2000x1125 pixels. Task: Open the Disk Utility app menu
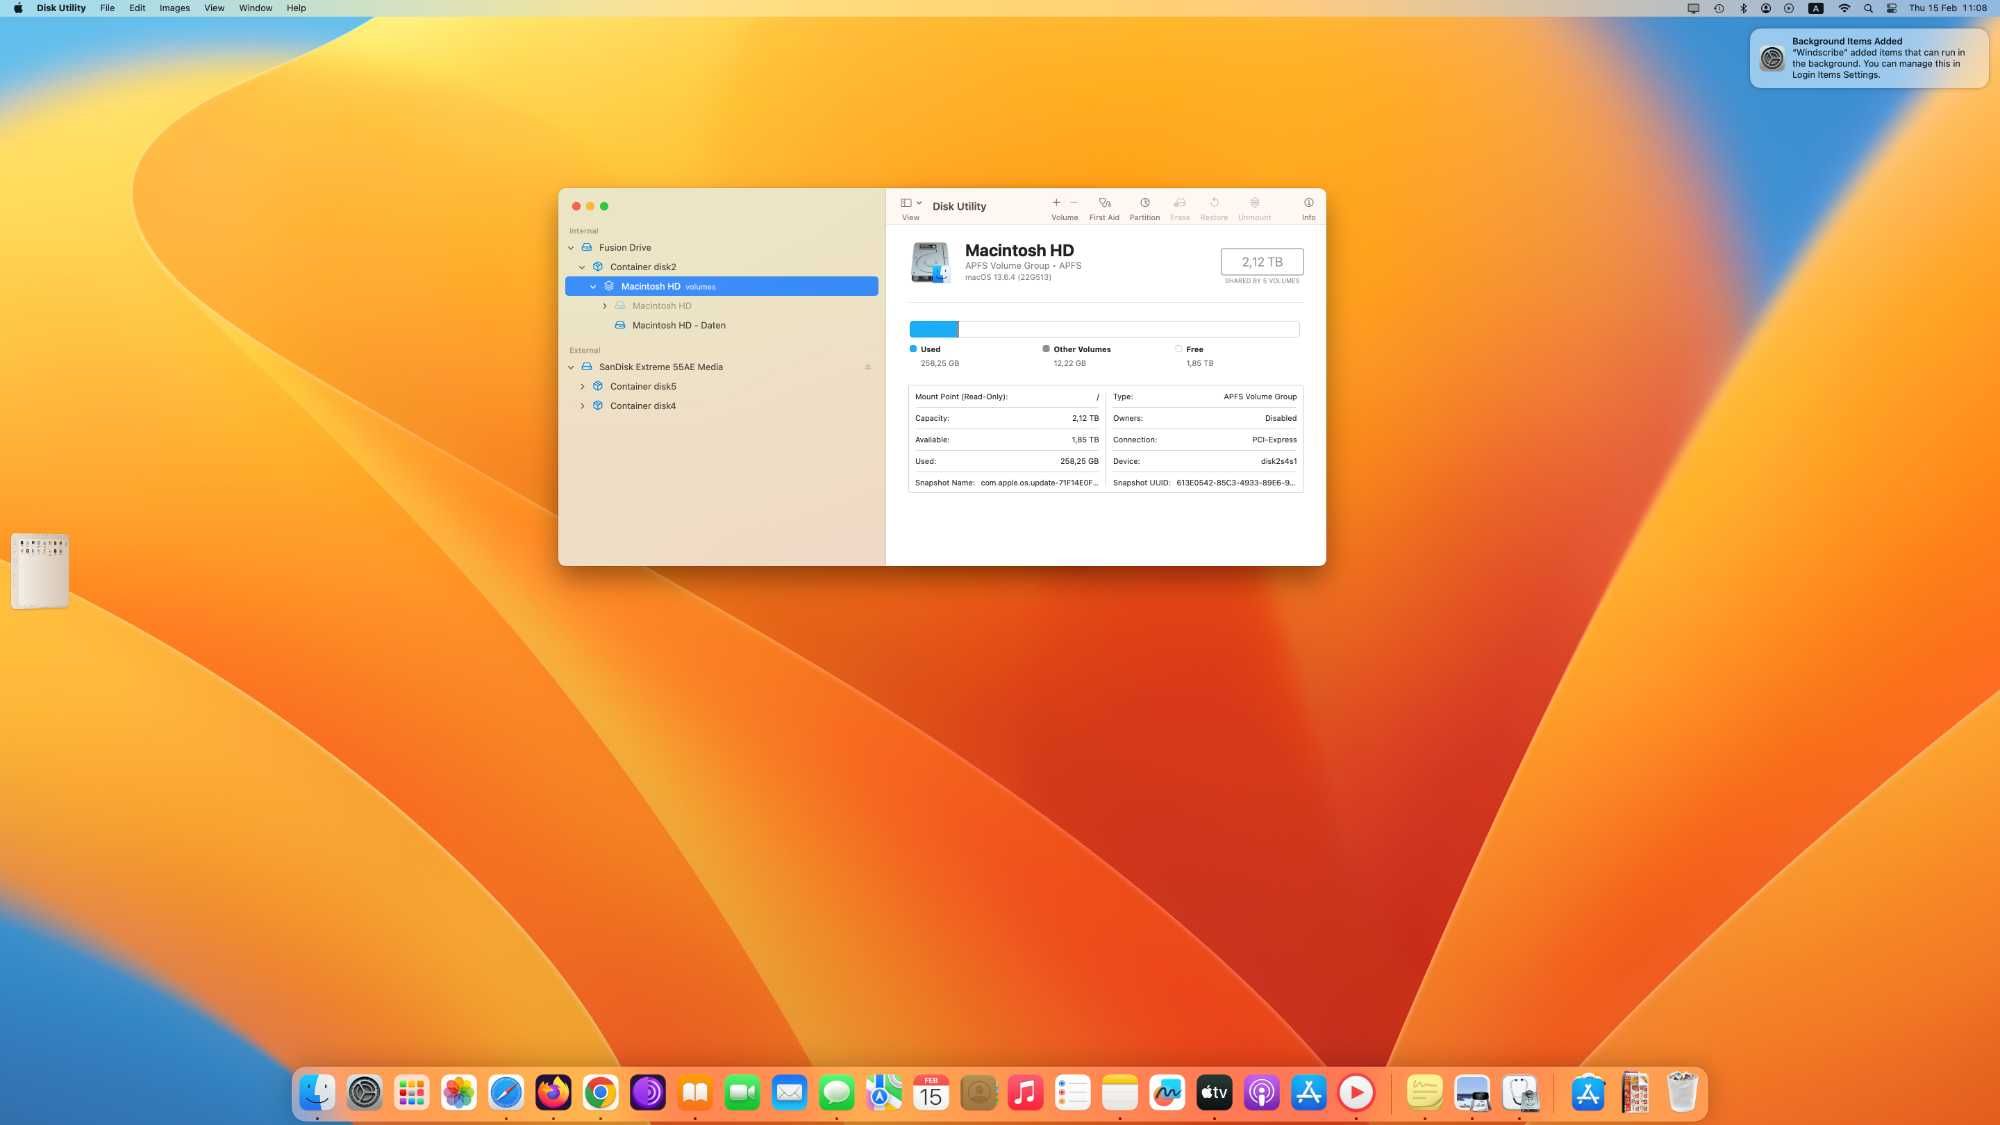pyautogui.click(x=61, y=8)
